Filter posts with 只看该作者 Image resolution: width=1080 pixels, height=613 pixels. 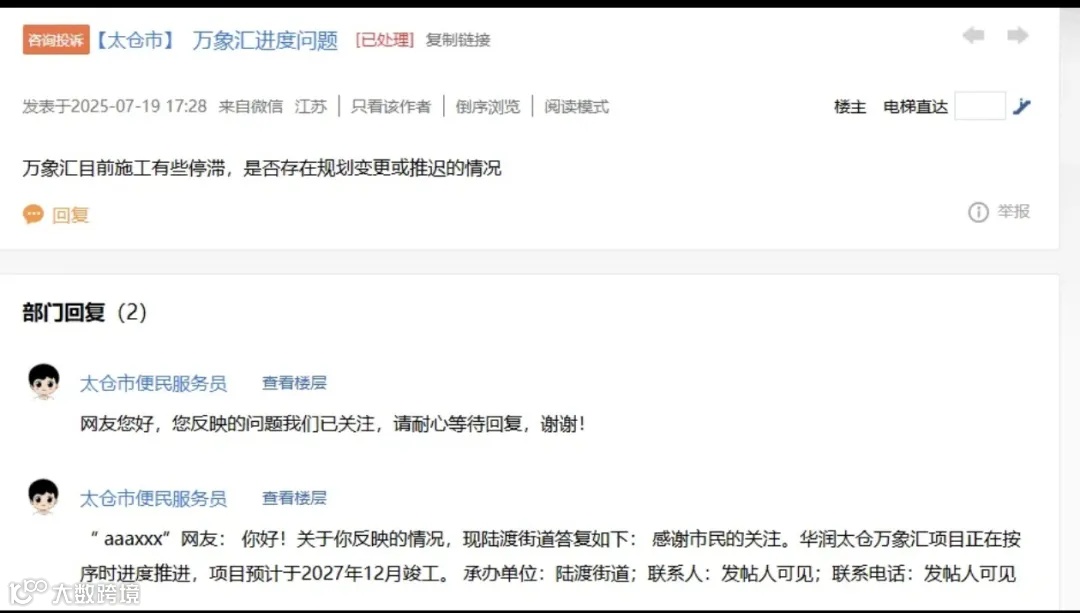pyautogui.click(x=391, y=107)
